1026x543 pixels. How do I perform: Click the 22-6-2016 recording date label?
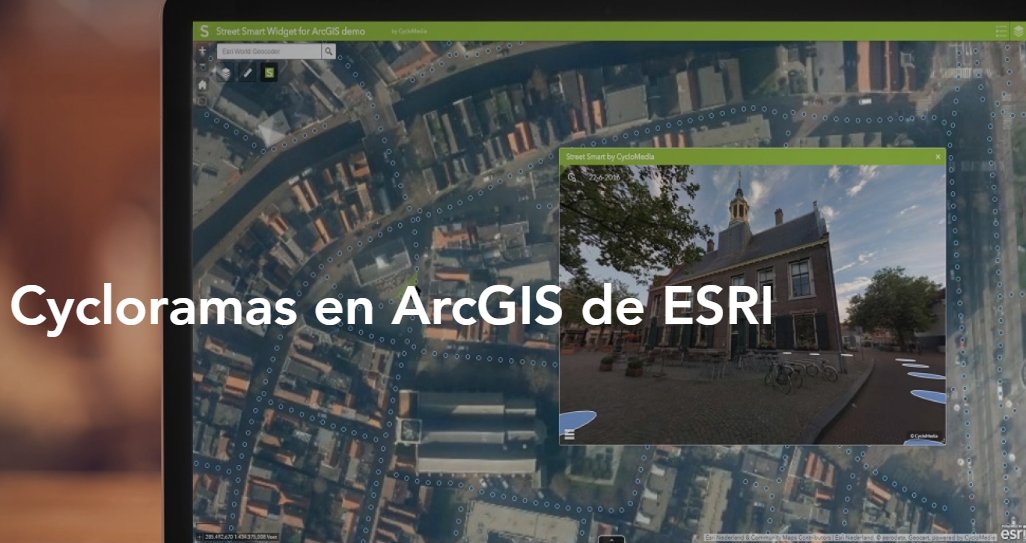click(x=604, y=177)
